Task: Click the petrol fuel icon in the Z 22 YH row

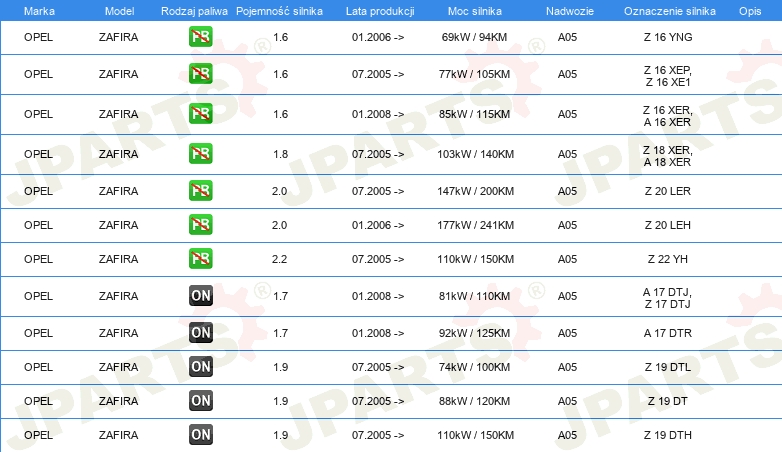Action: click(x=200, y=258)
